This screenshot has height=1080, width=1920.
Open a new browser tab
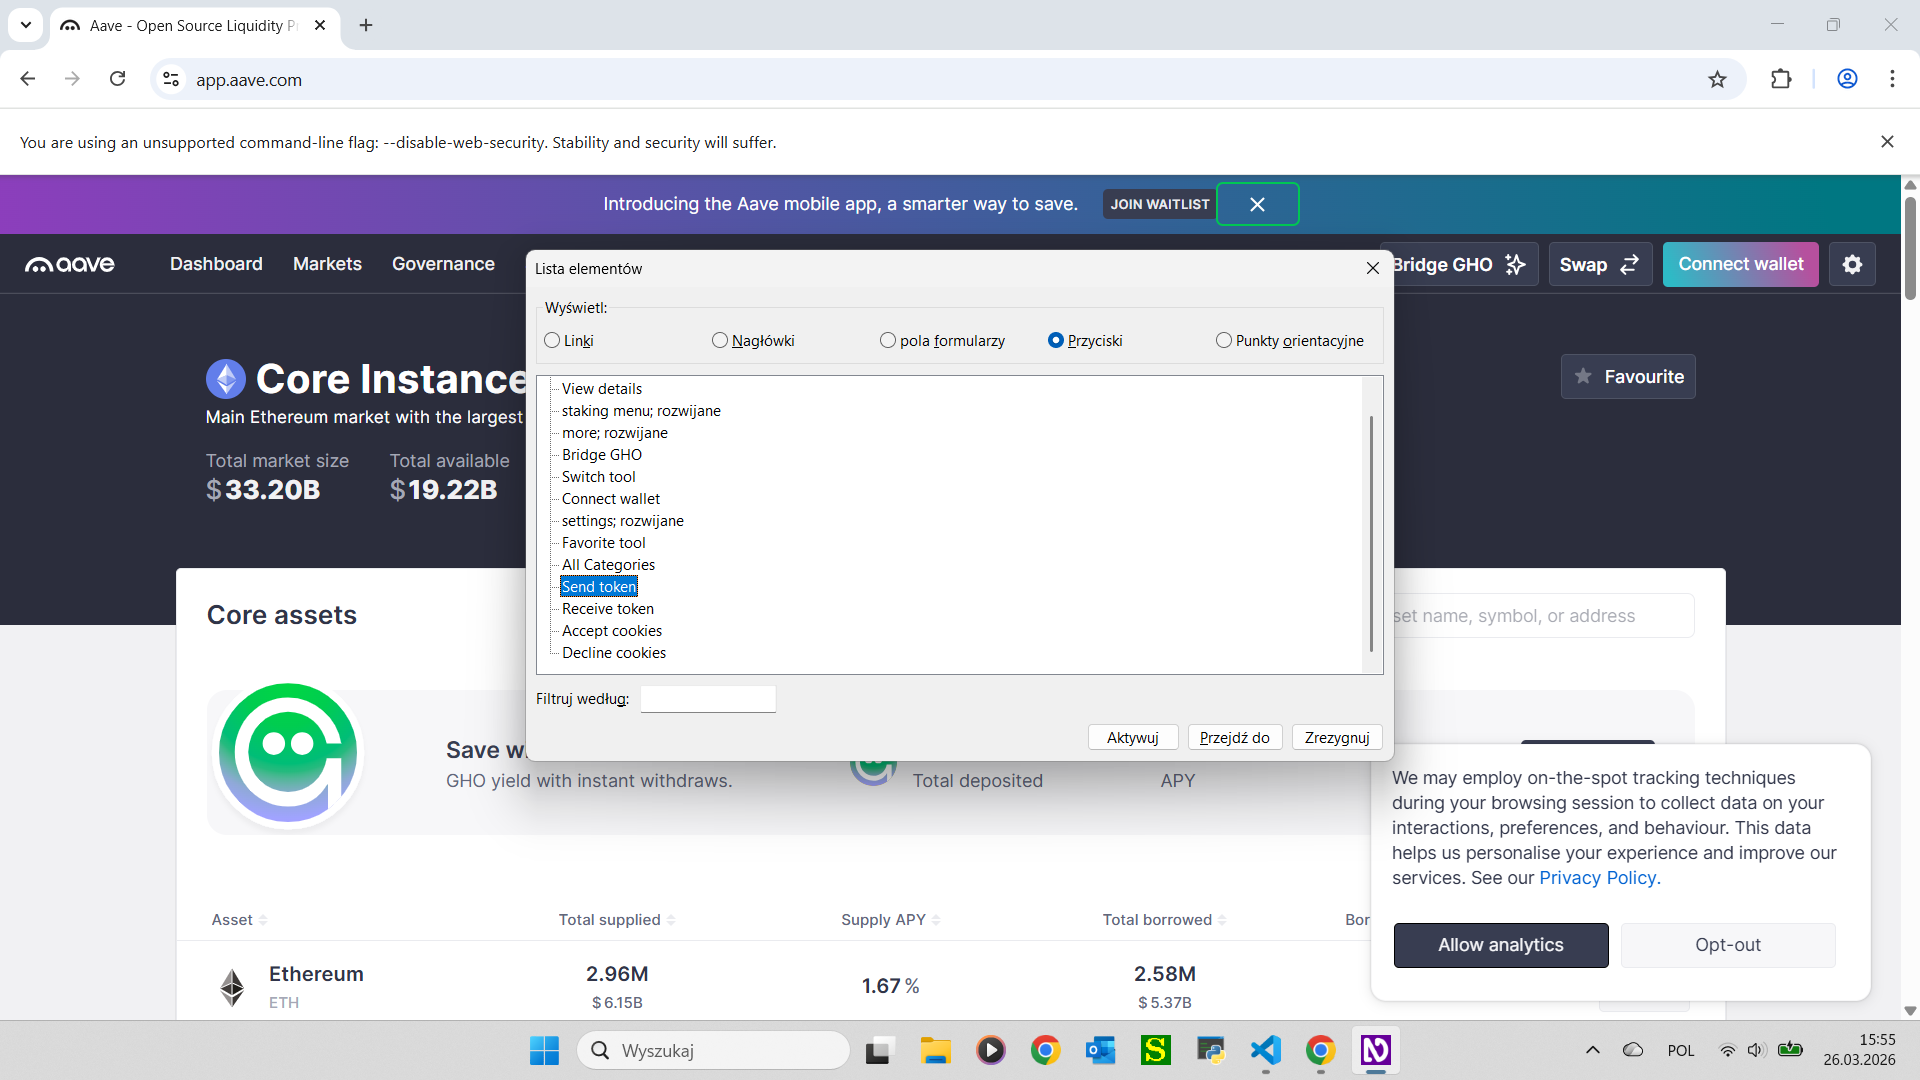pyautogui.click(x=366, y=25)
